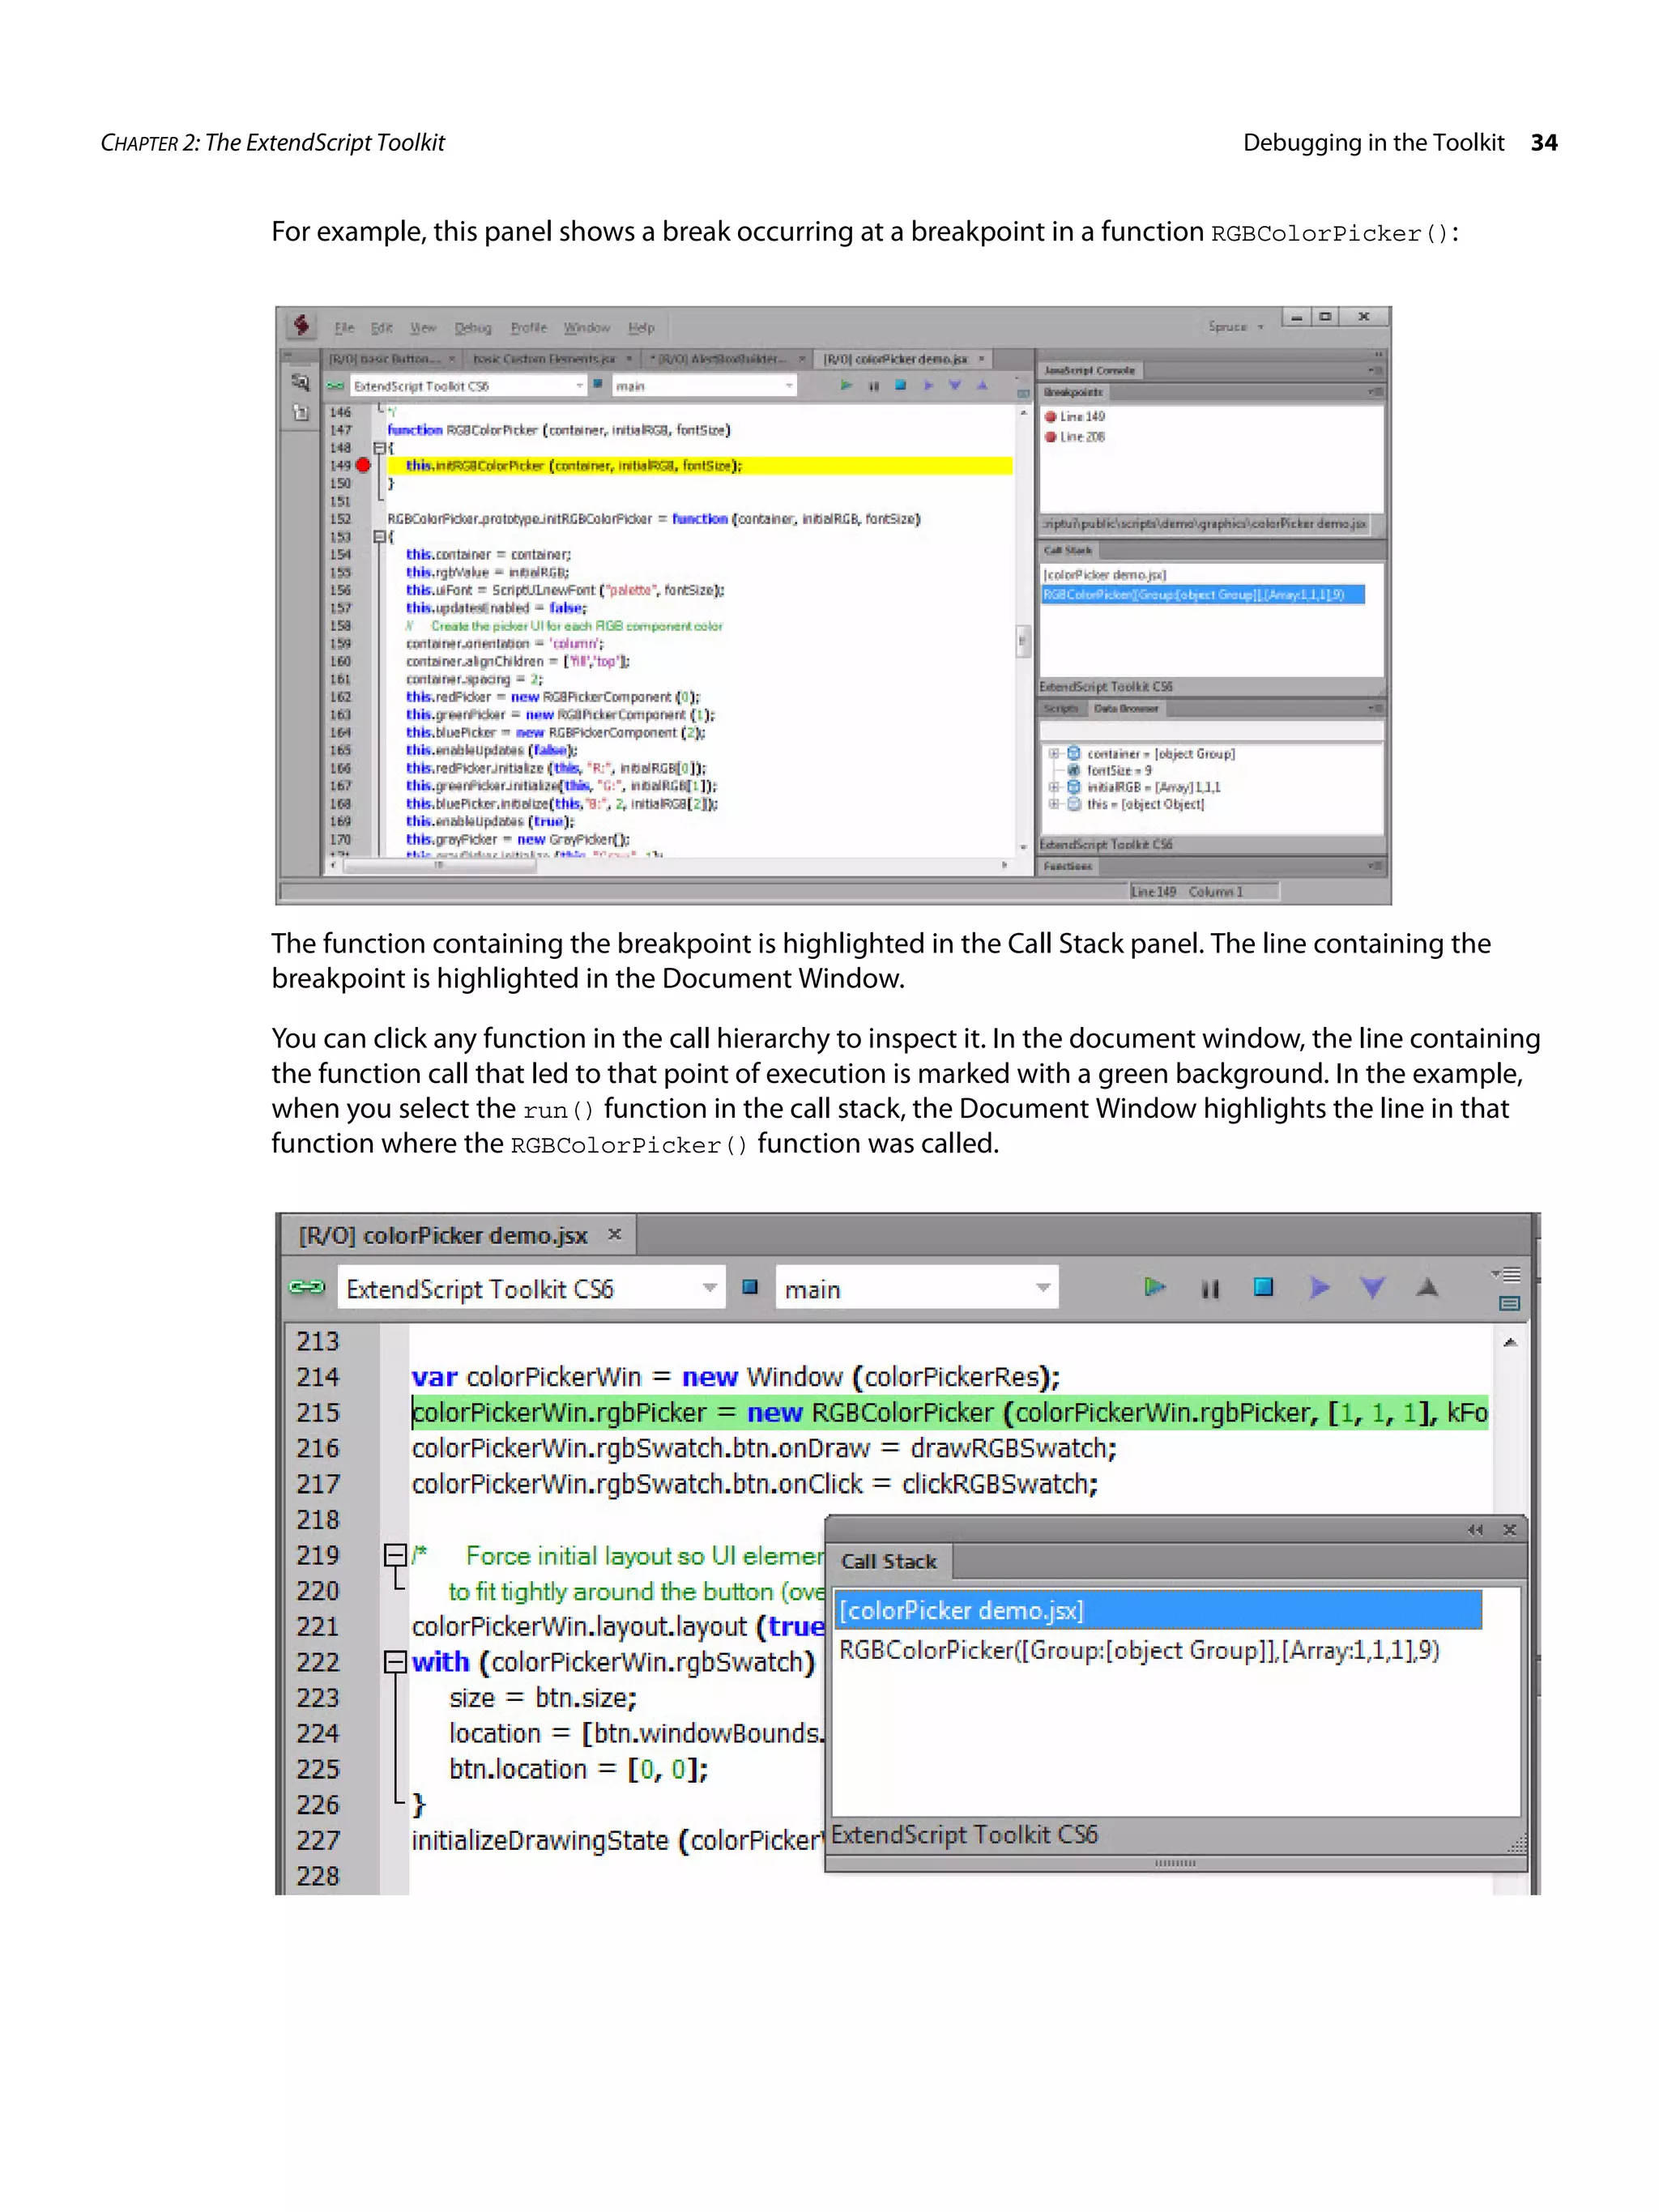Click Step Over arrow in upper screenshot

[x=928, y=385]
